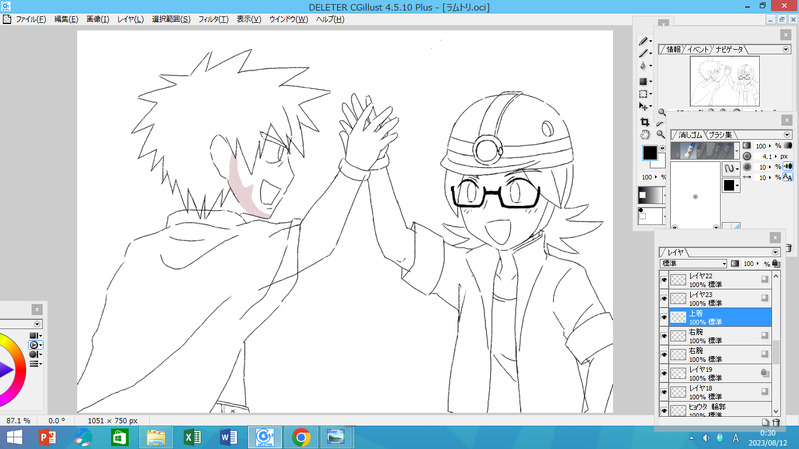Hide the 上着 layer eye
799x449 pixels.
coord(664,318)
